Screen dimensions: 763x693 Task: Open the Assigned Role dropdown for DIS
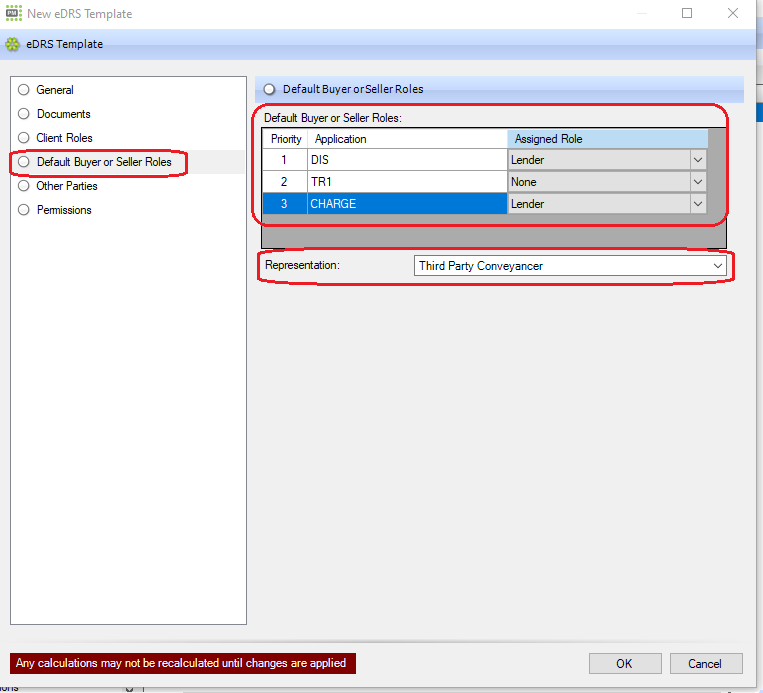(698, 160)
